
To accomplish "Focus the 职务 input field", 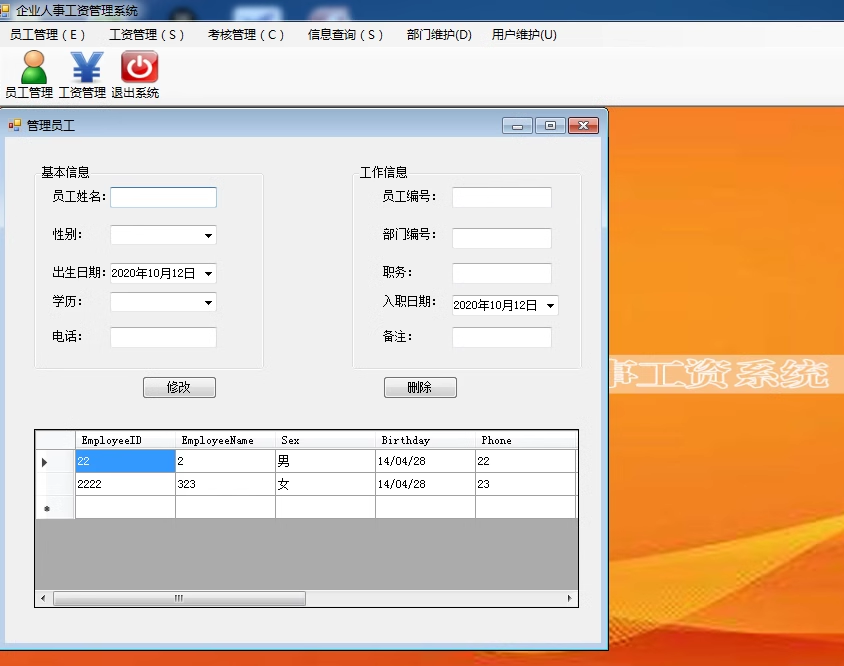I will click(502, 274).
